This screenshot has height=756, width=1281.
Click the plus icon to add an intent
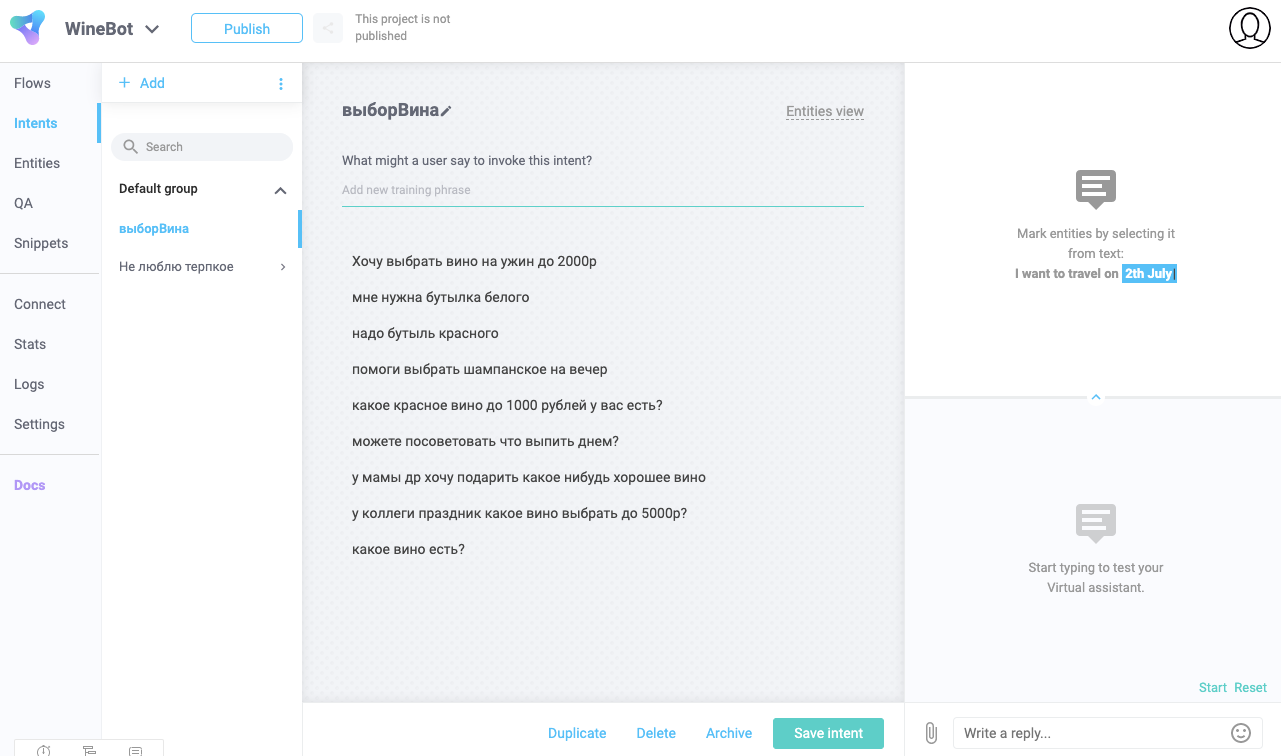coord(125,83)
